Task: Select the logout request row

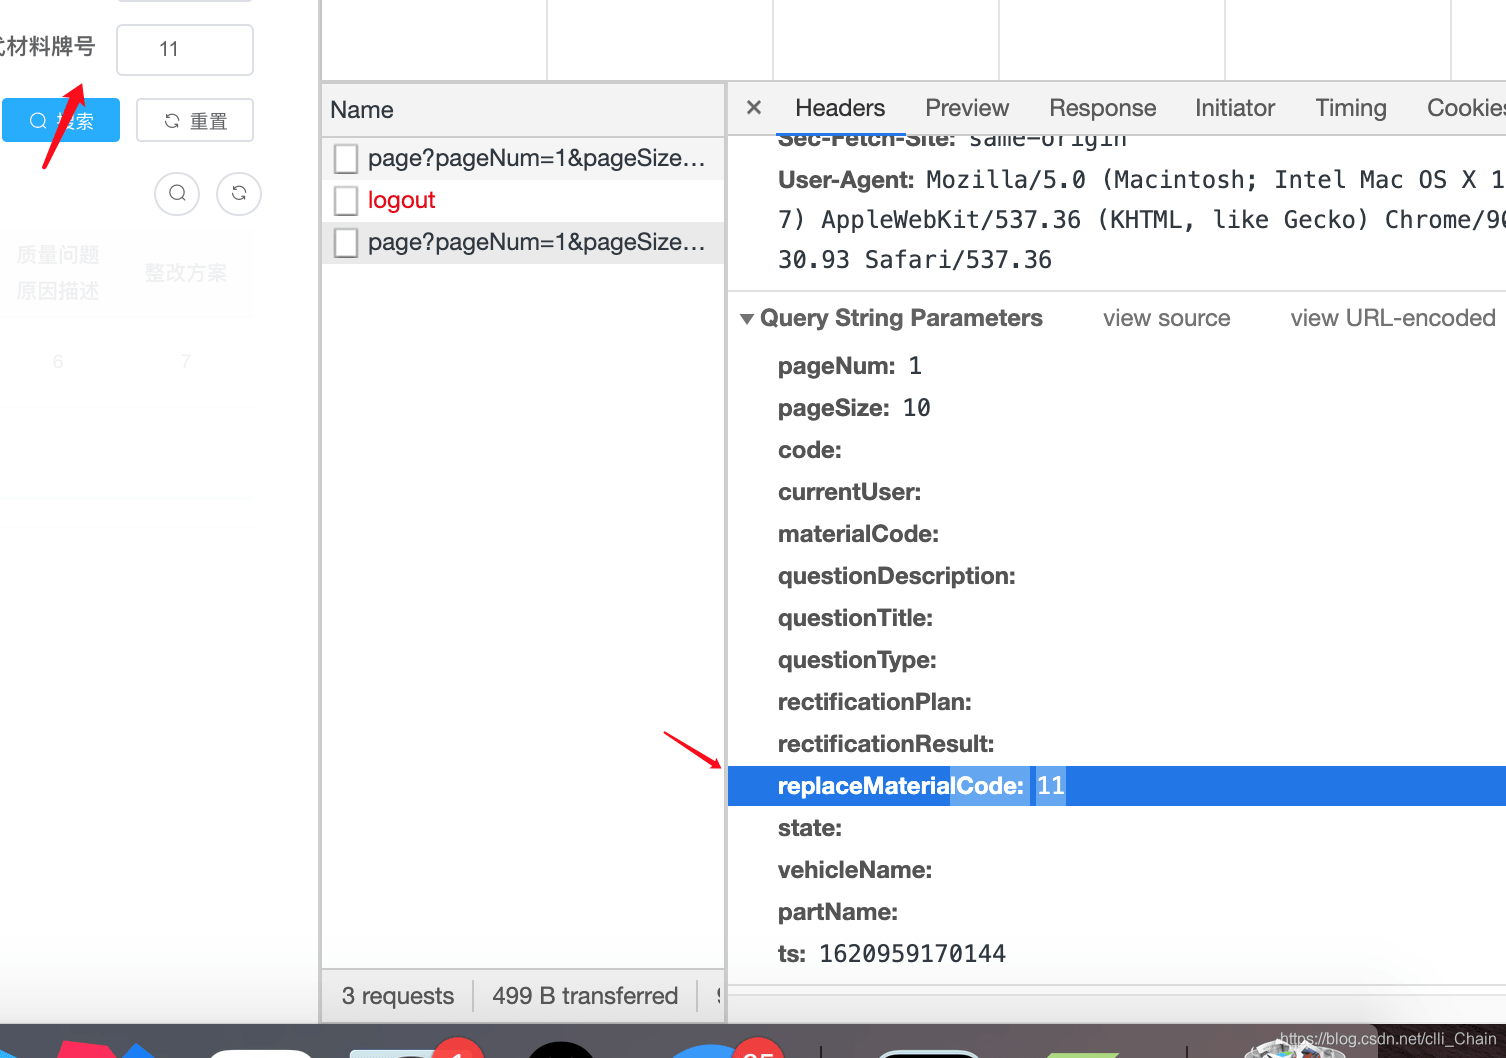Action: 523,200
